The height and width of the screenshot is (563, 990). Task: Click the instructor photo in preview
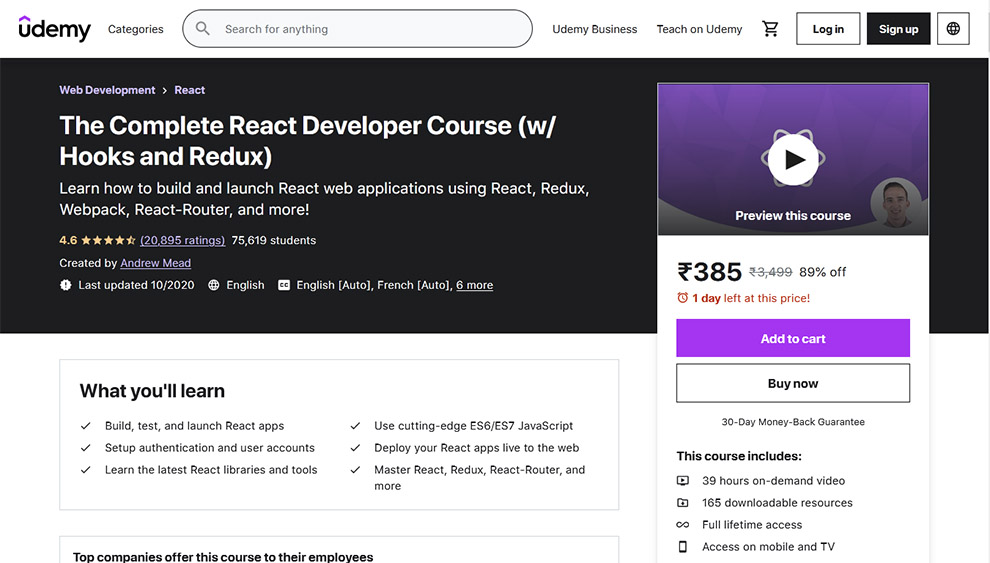click(897, 204)
